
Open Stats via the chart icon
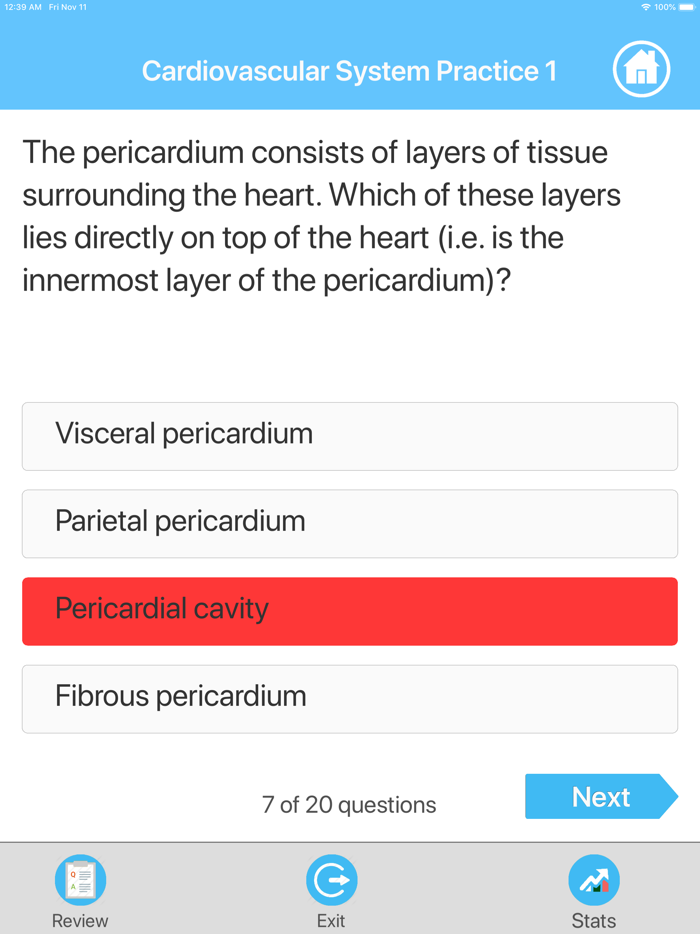594,879
